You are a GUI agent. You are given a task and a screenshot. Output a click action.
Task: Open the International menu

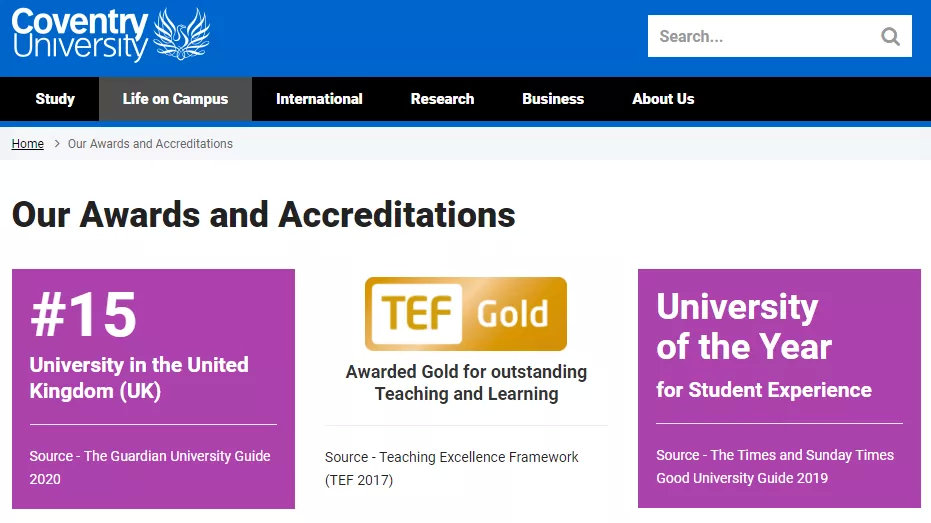tap(319, 99)
